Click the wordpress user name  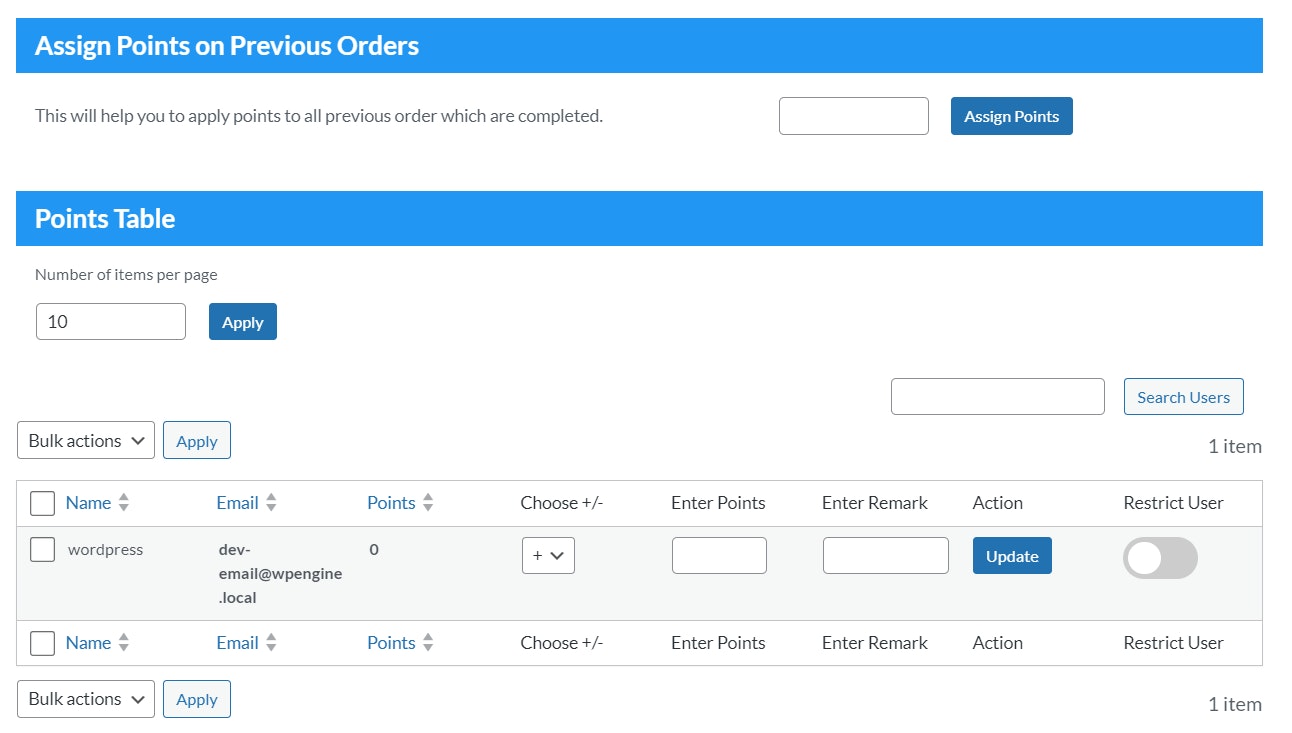[x=105, y=550]
